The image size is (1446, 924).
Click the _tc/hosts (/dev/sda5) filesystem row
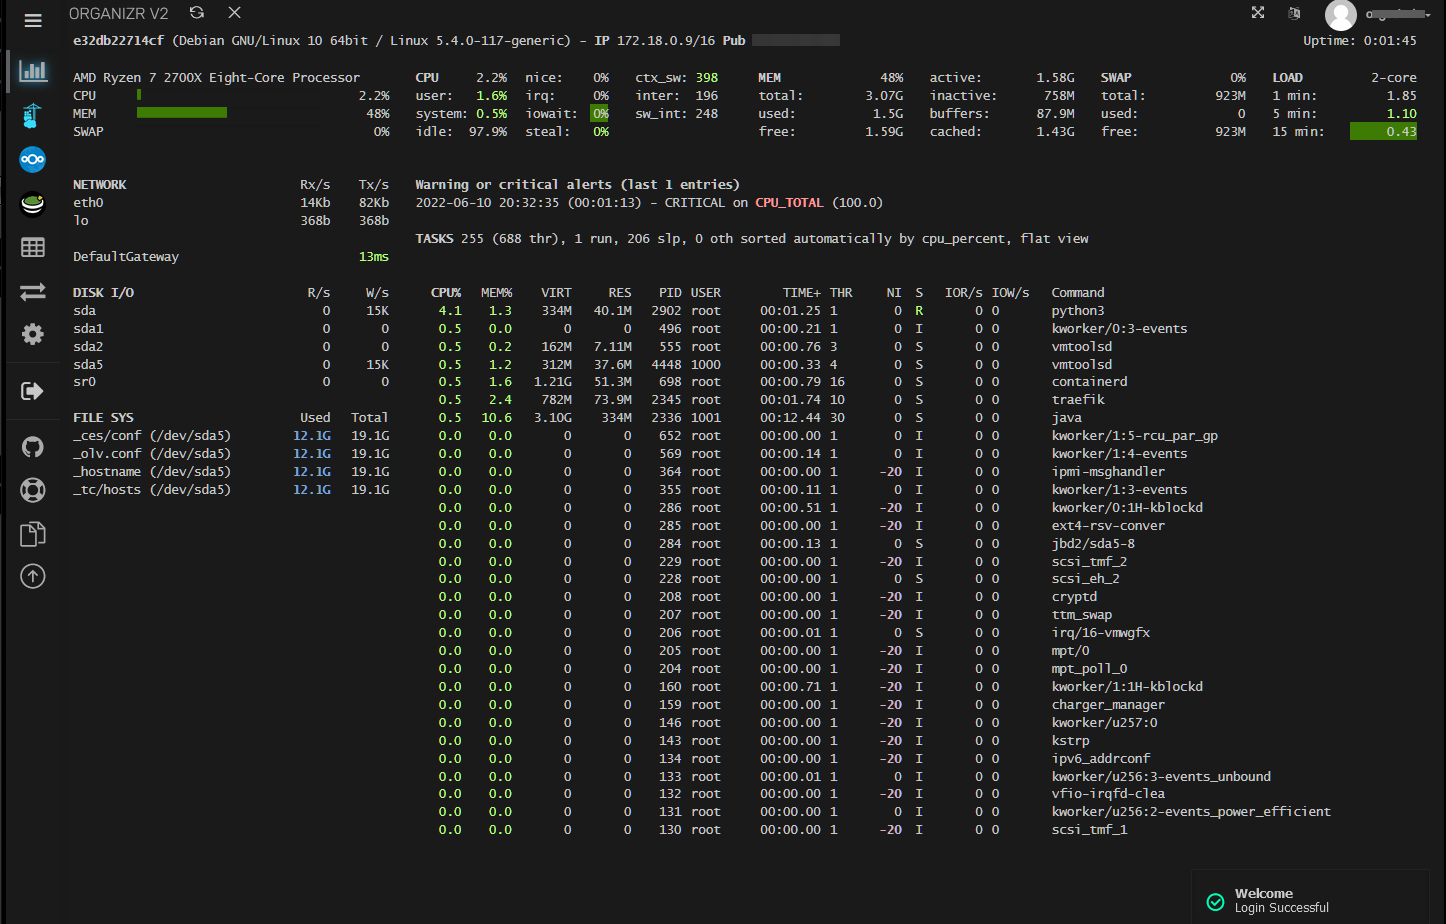[231, 490]
